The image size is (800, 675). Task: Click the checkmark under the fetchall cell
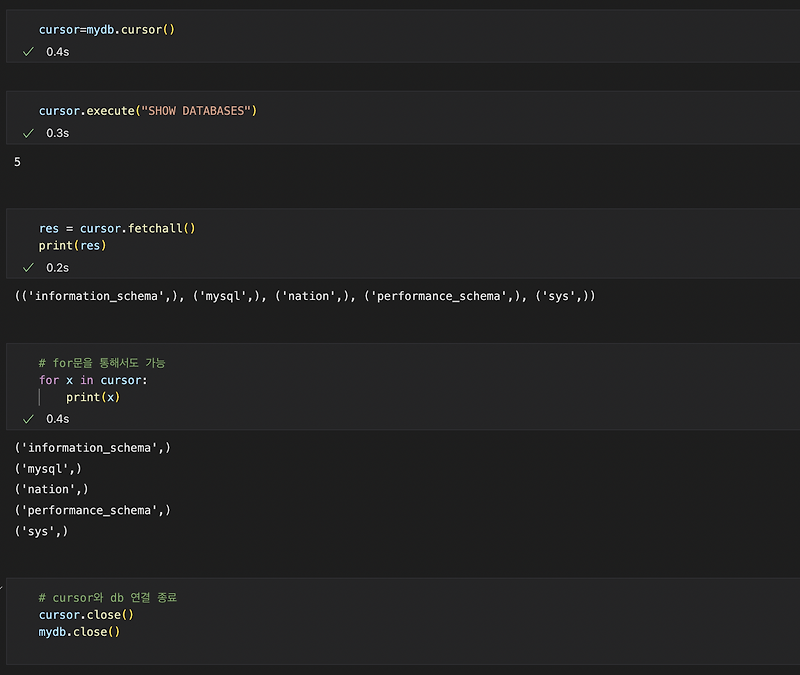(28, 267)
